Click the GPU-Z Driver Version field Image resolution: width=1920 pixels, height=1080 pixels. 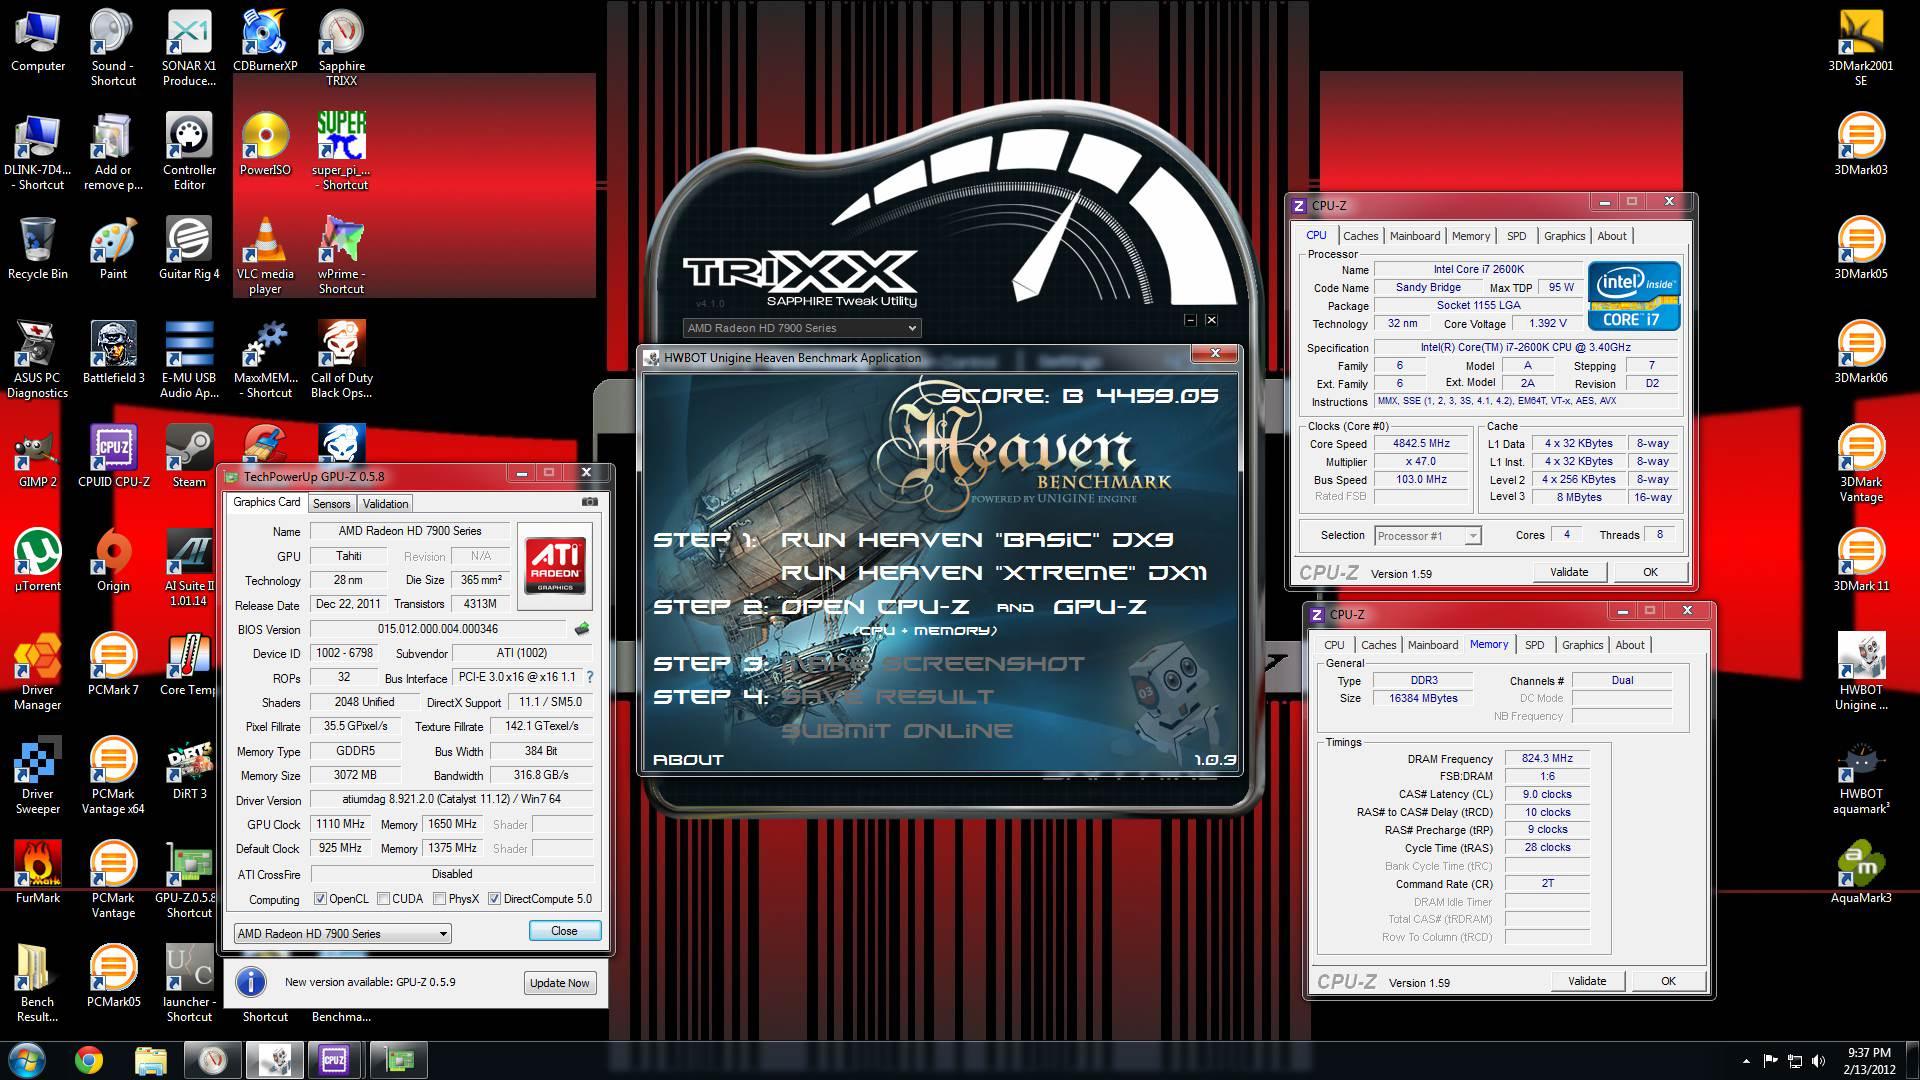[x=452, y=799]
